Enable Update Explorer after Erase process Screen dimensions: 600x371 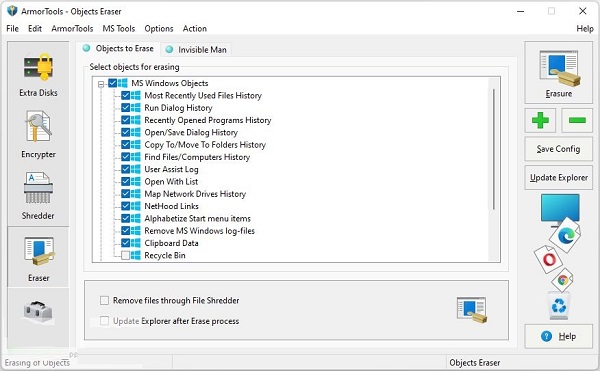104,321
